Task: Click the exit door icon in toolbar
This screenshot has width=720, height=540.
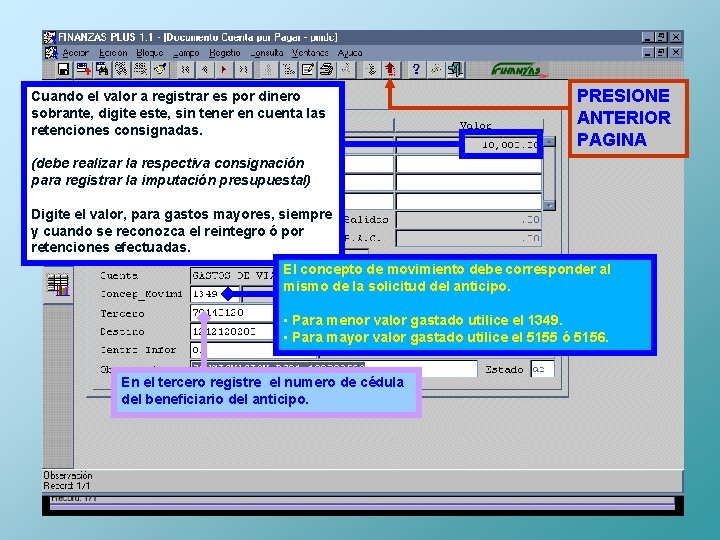Action: coord(455,69)
